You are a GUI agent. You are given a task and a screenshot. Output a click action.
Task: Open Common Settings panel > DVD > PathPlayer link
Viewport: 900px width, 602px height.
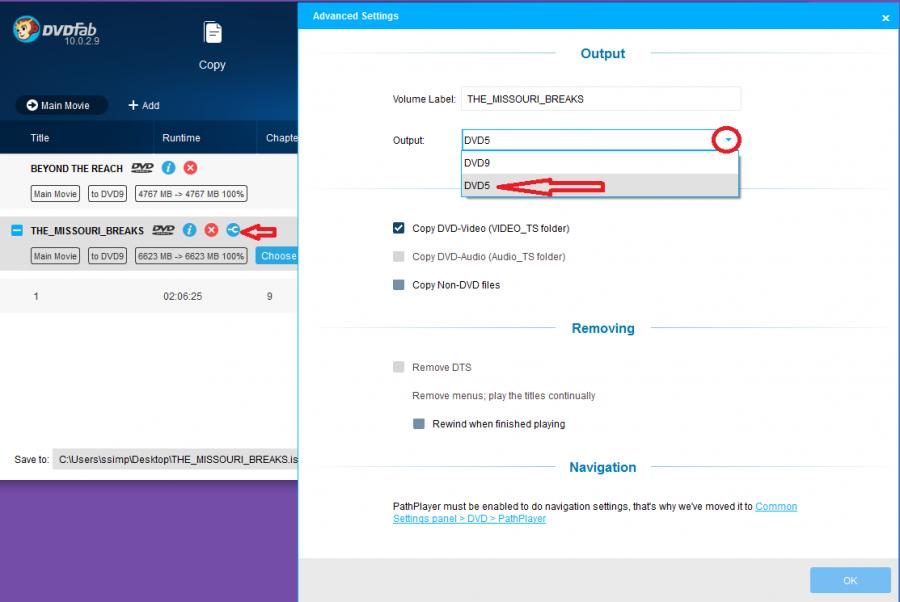(x=595, y=512)
